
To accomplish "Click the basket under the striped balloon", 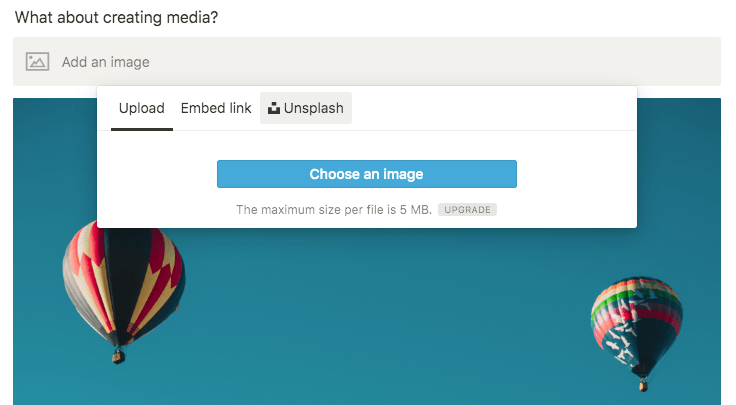I will tap(119, 357).
